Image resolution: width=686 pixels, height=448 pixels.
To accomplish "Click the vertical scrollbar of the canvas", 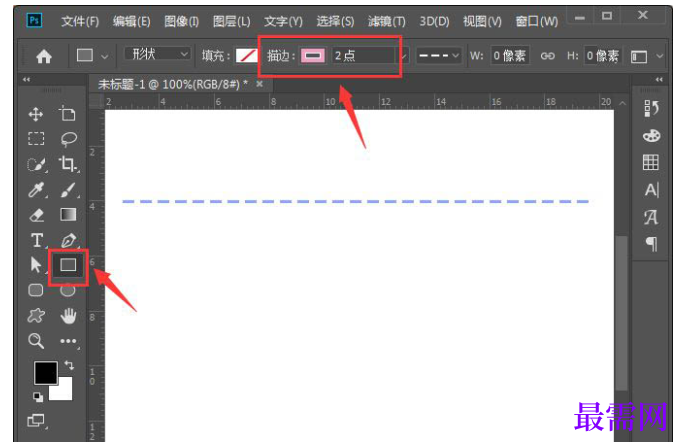I will click(x=621, y=313).
